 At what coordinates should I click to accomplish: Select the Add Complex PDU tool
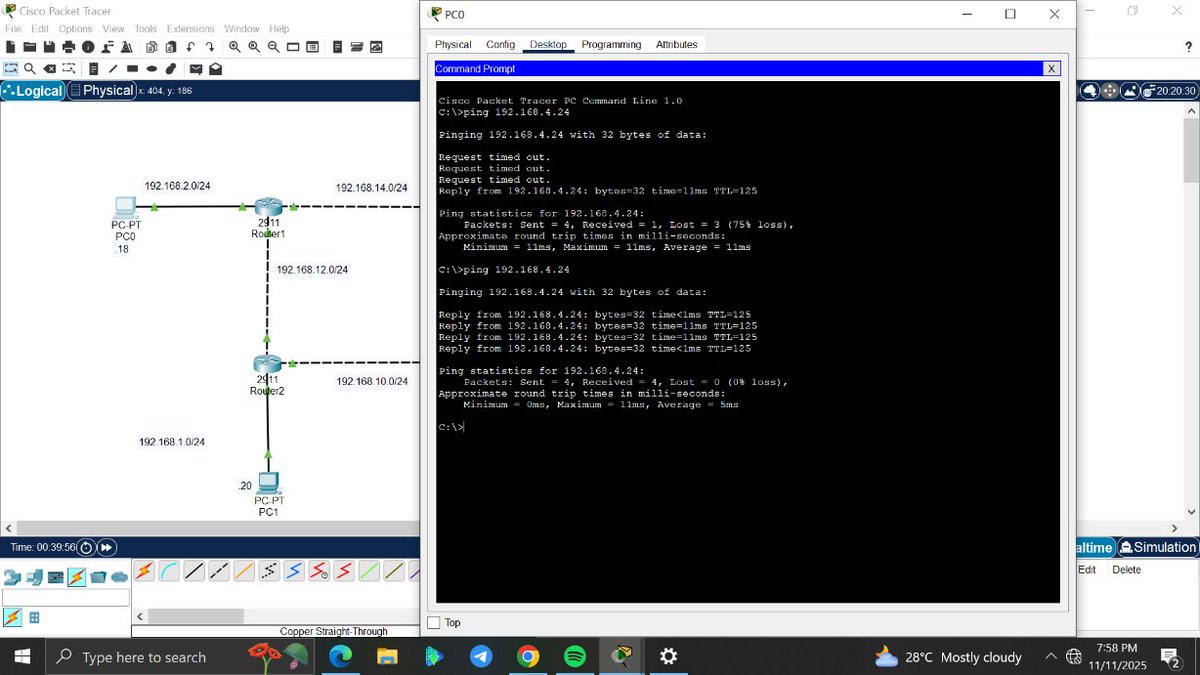coord(216,68)
